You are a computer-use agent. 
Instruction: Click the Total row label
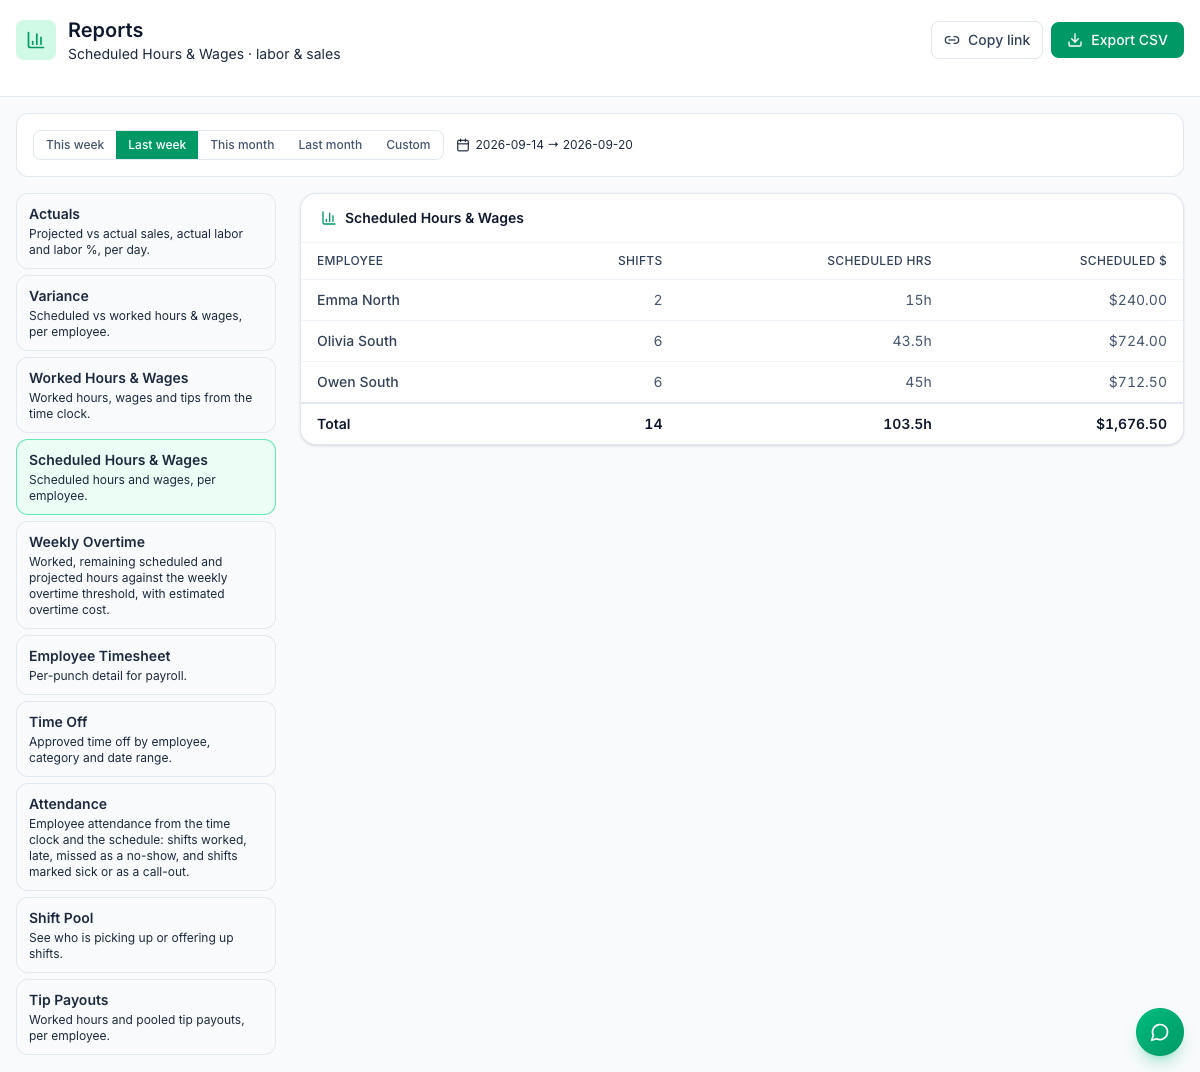pos(334,424)
